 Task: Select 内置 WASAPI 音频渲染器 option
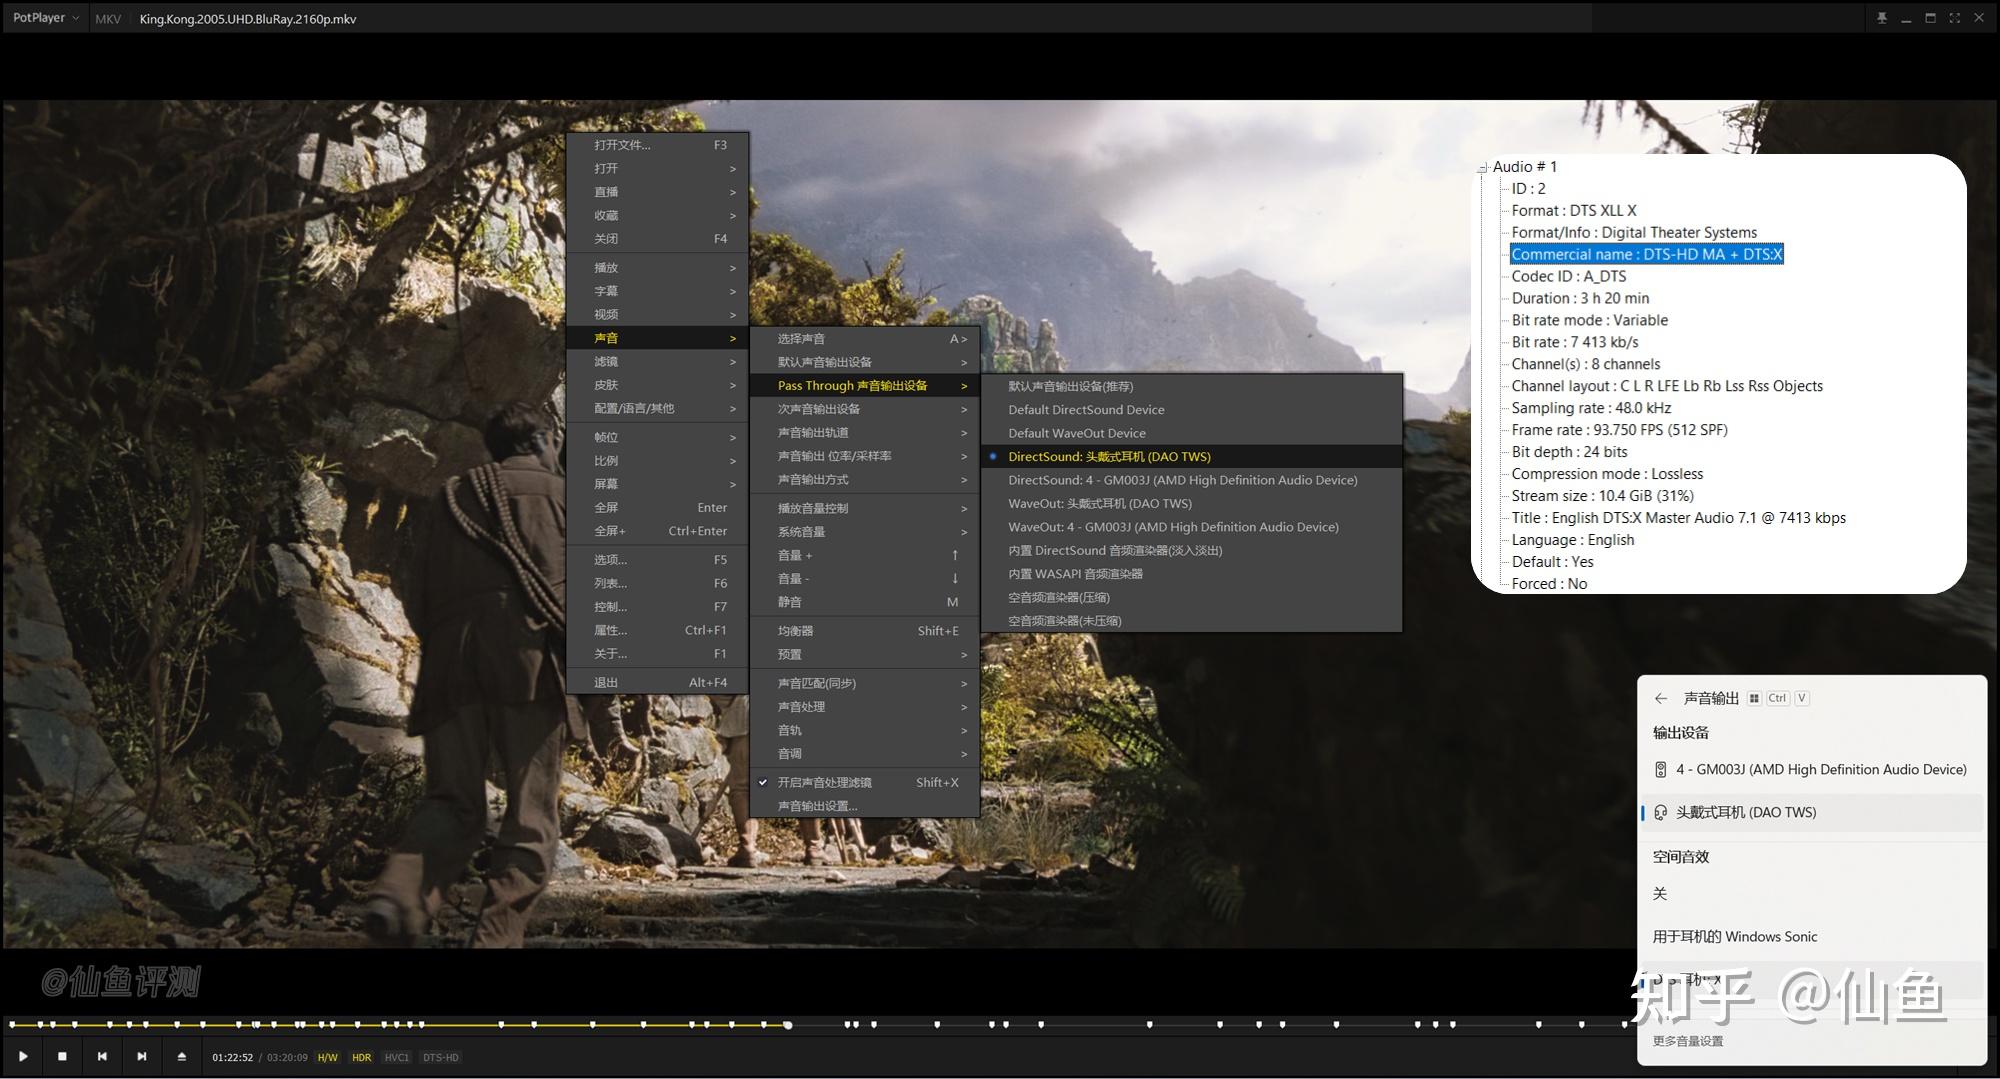tap(1192, 574)
